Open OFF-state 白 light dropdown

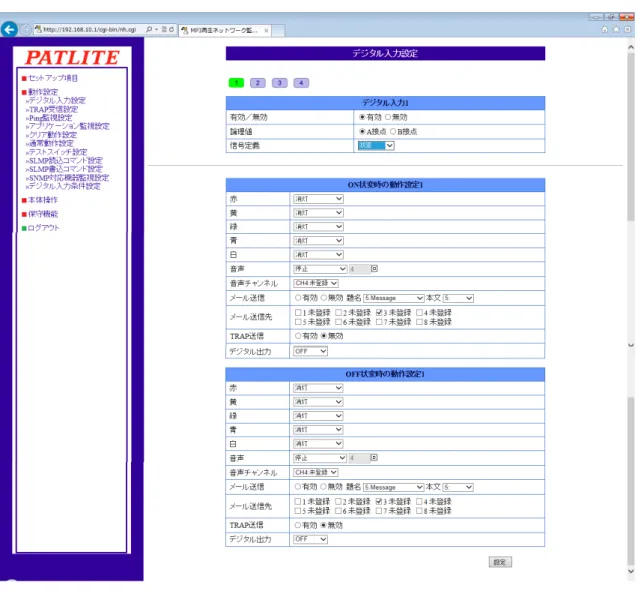tap(318, 444)
